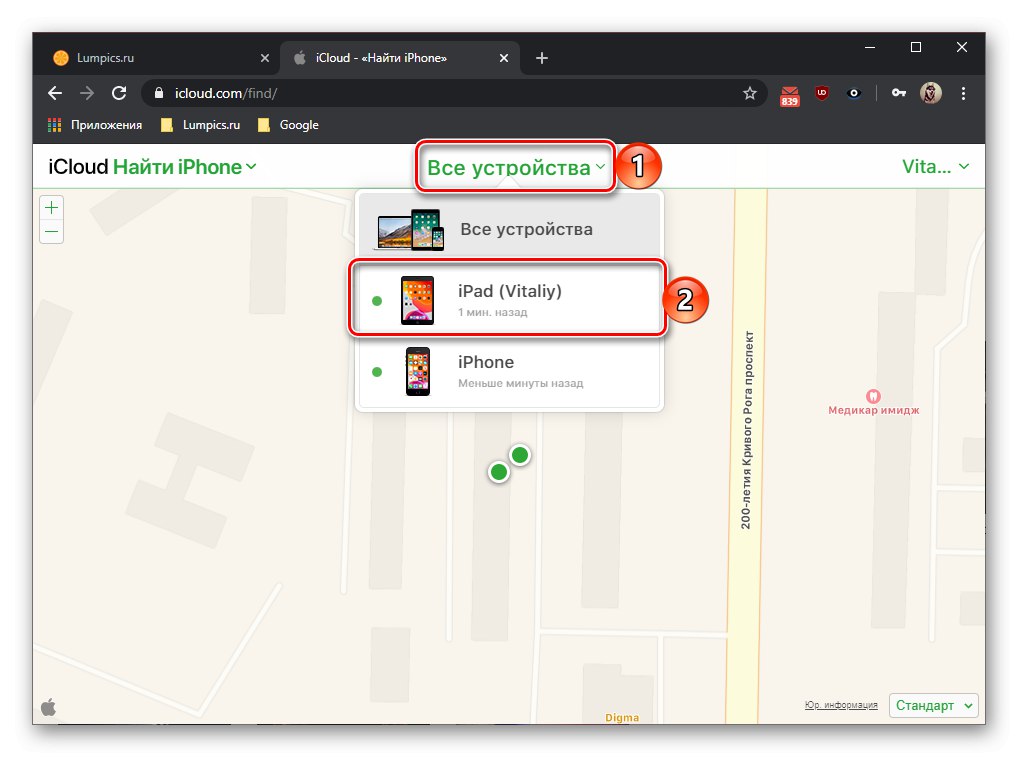
Task: Go back with the browser back arrow
Action: coord(55,93)
